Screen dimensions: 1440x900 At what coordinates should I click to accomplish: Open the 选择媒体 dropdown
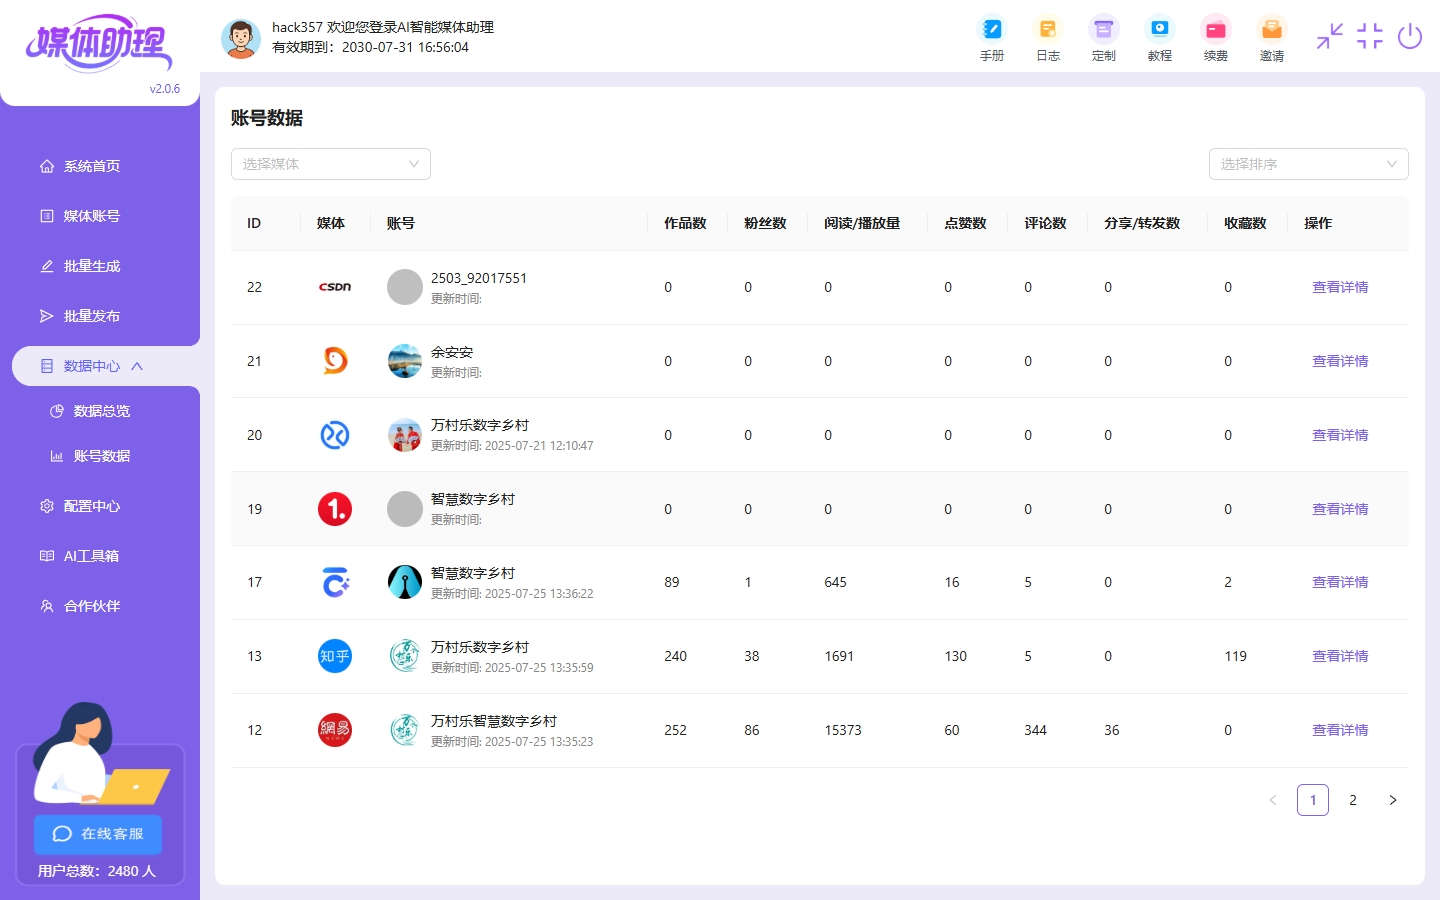[x=330, y=164]
